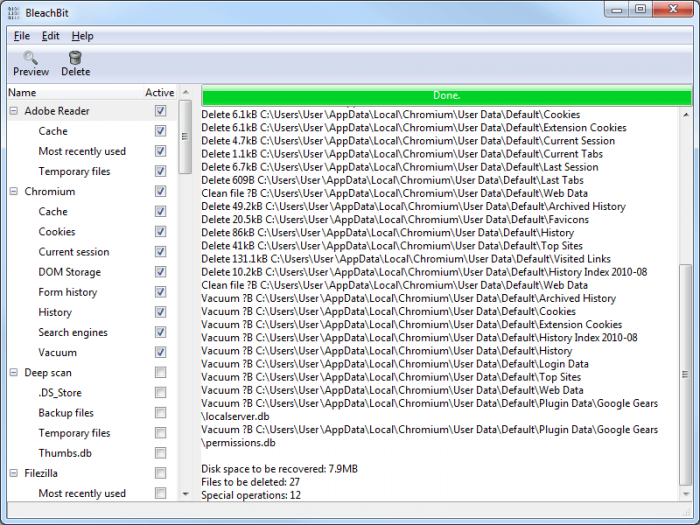Select the Chromium tree item
Screen dimensions: 700x525
pos(50,191)
